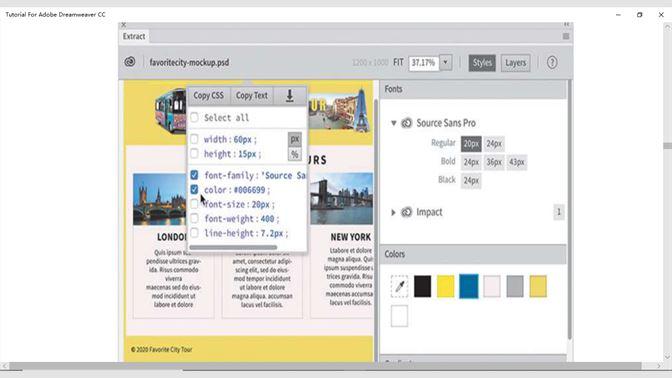Screen dimensions: 672x378
Task: Click Creative Cloud icon next to Impact
Action: pos(406,212)
